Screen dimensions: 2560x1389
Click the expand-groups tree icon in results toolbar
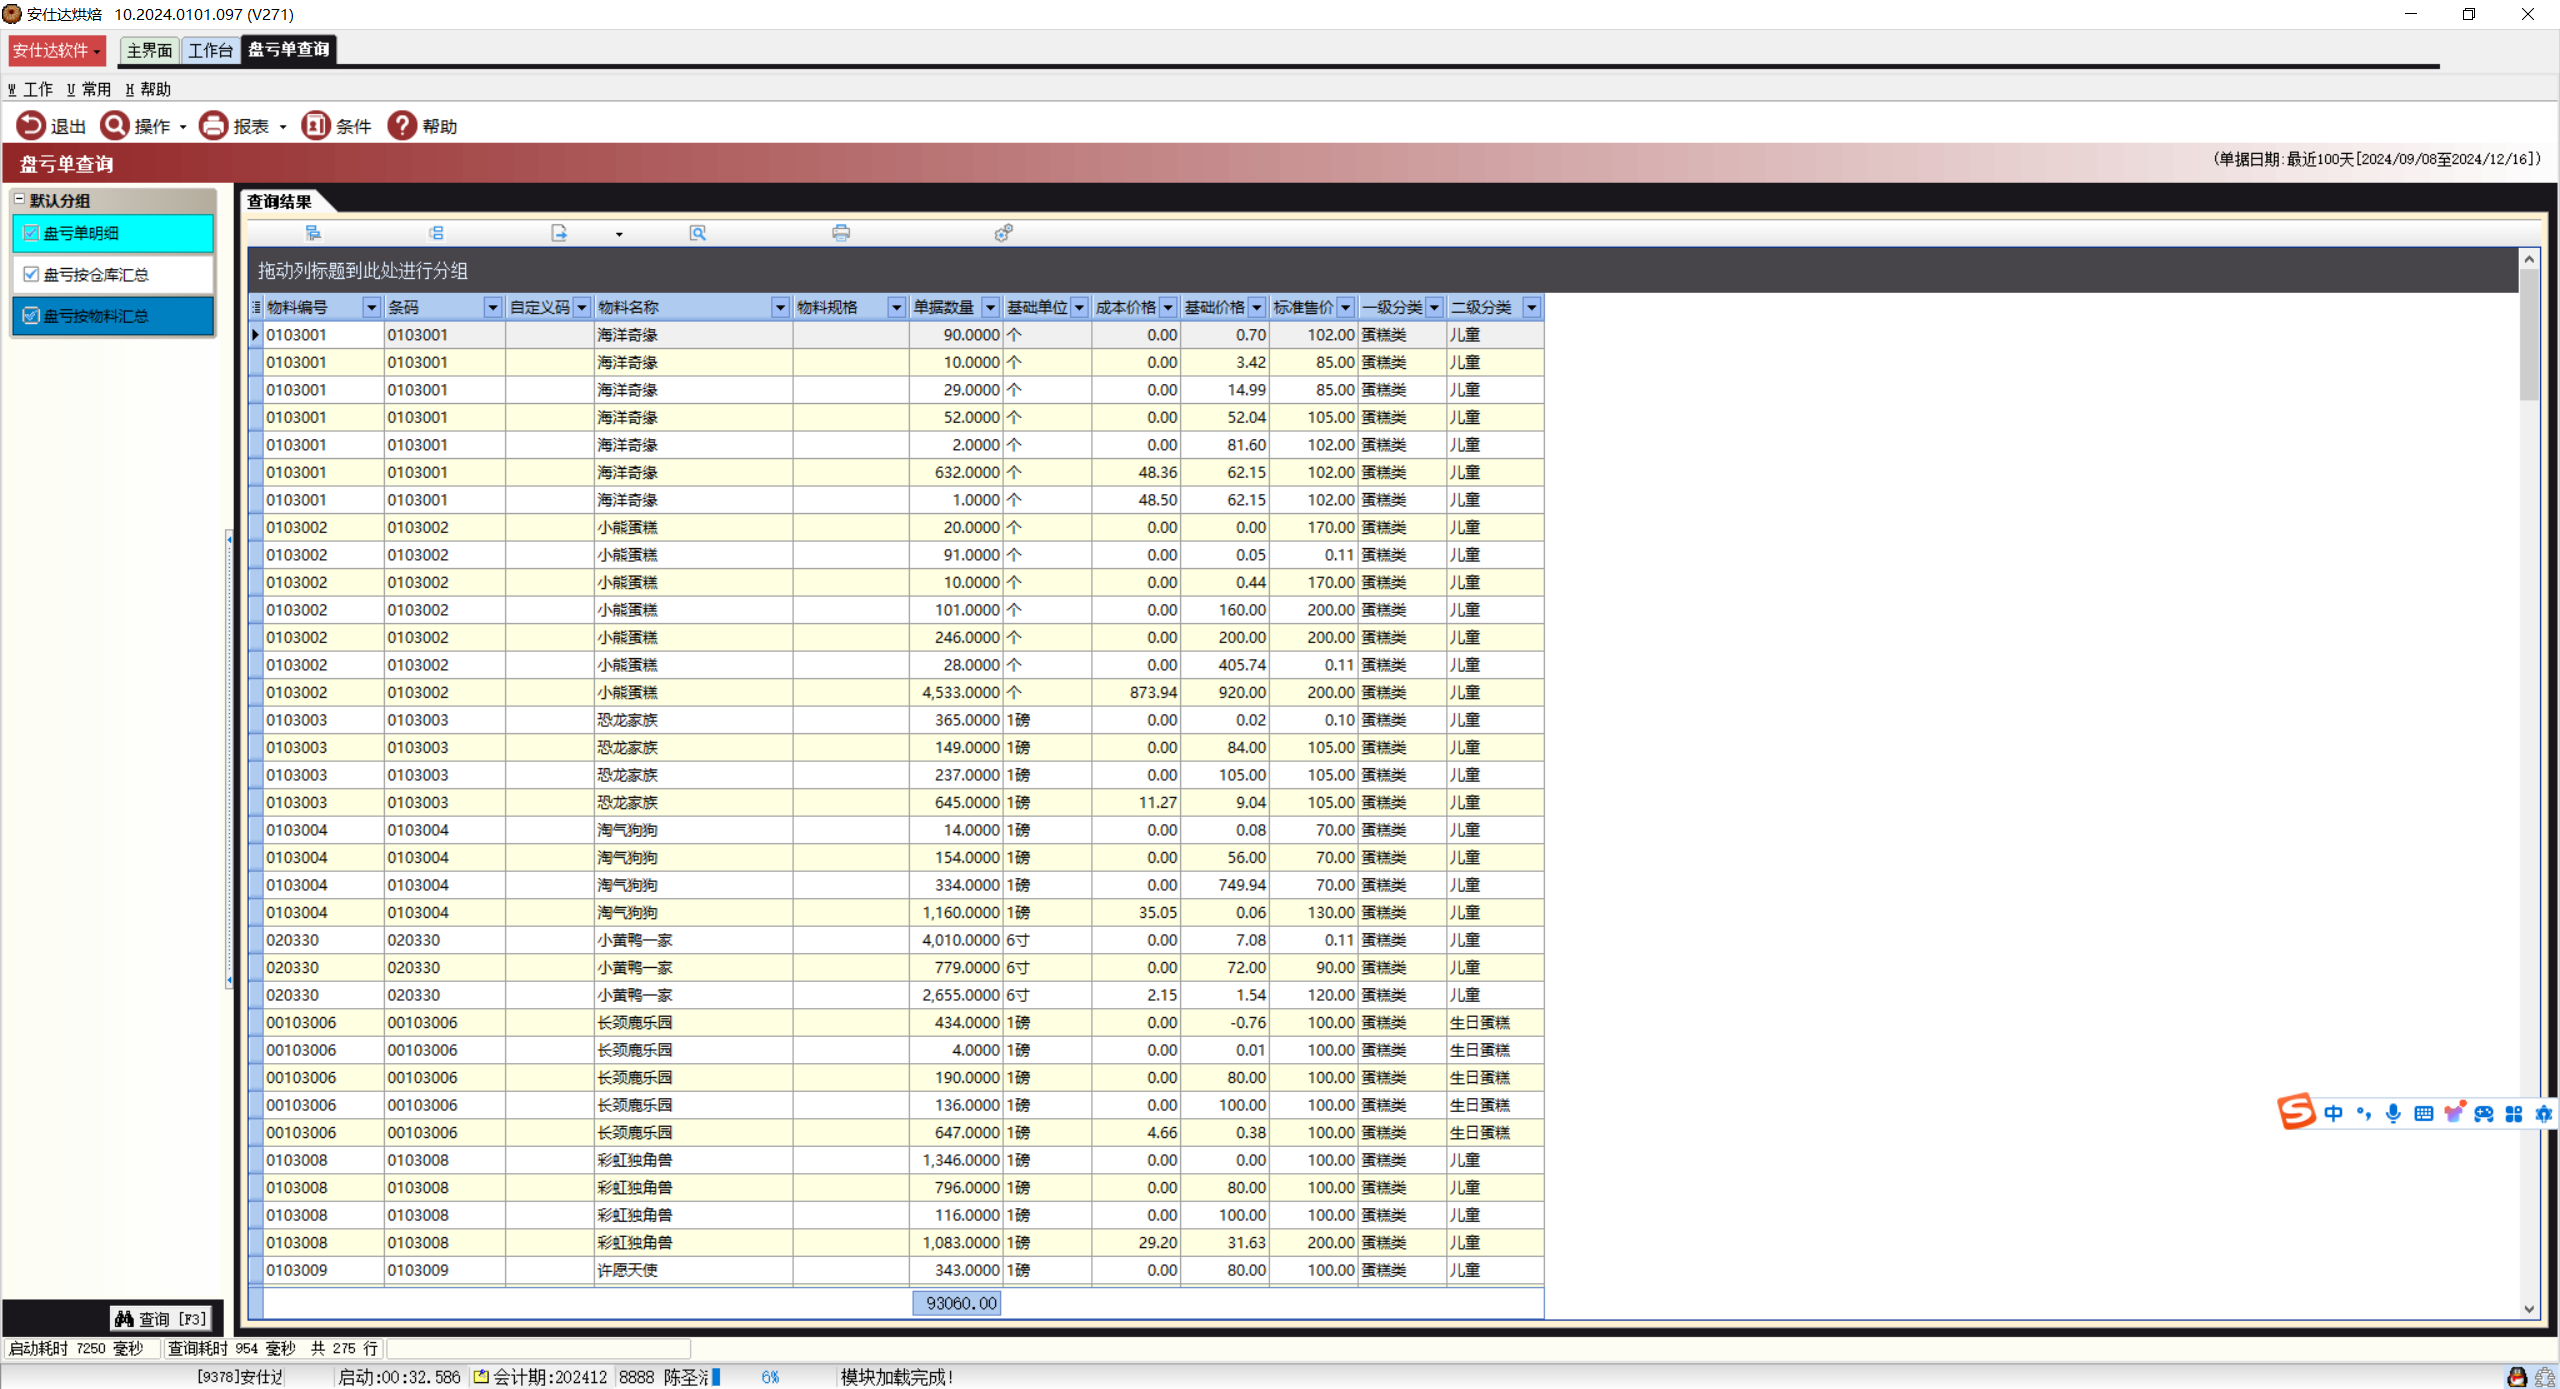click(313, 233)
